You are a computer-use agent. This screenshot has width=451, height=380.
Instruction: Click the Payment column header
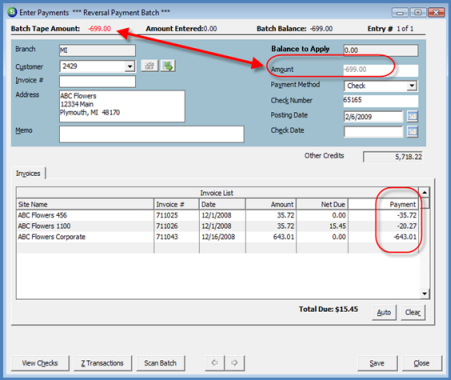(383, 204)
